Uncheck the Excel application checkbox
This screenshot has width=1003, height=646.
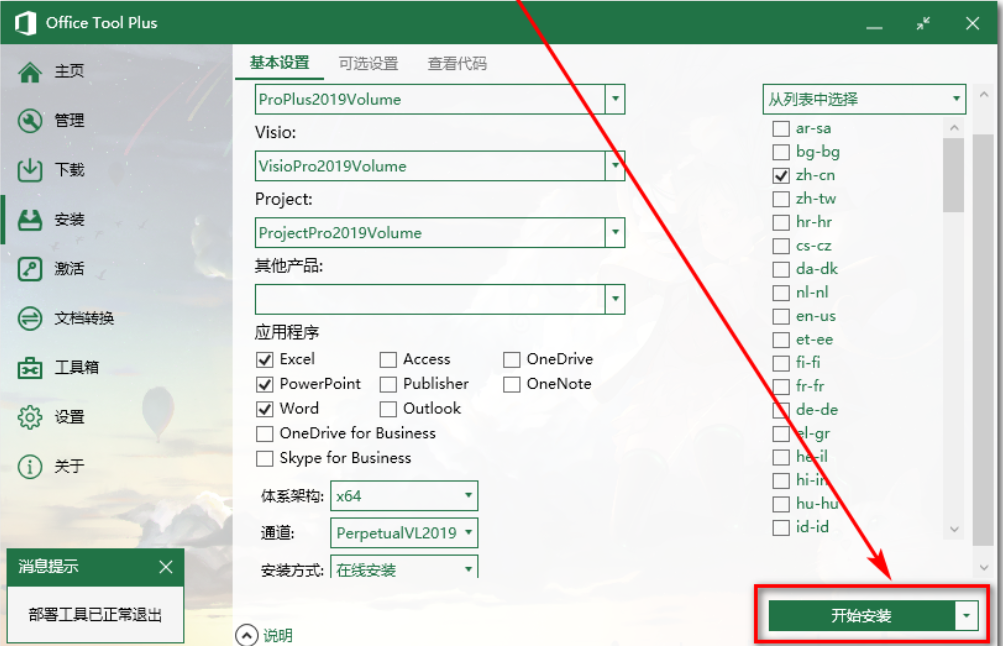pos(264,359)
